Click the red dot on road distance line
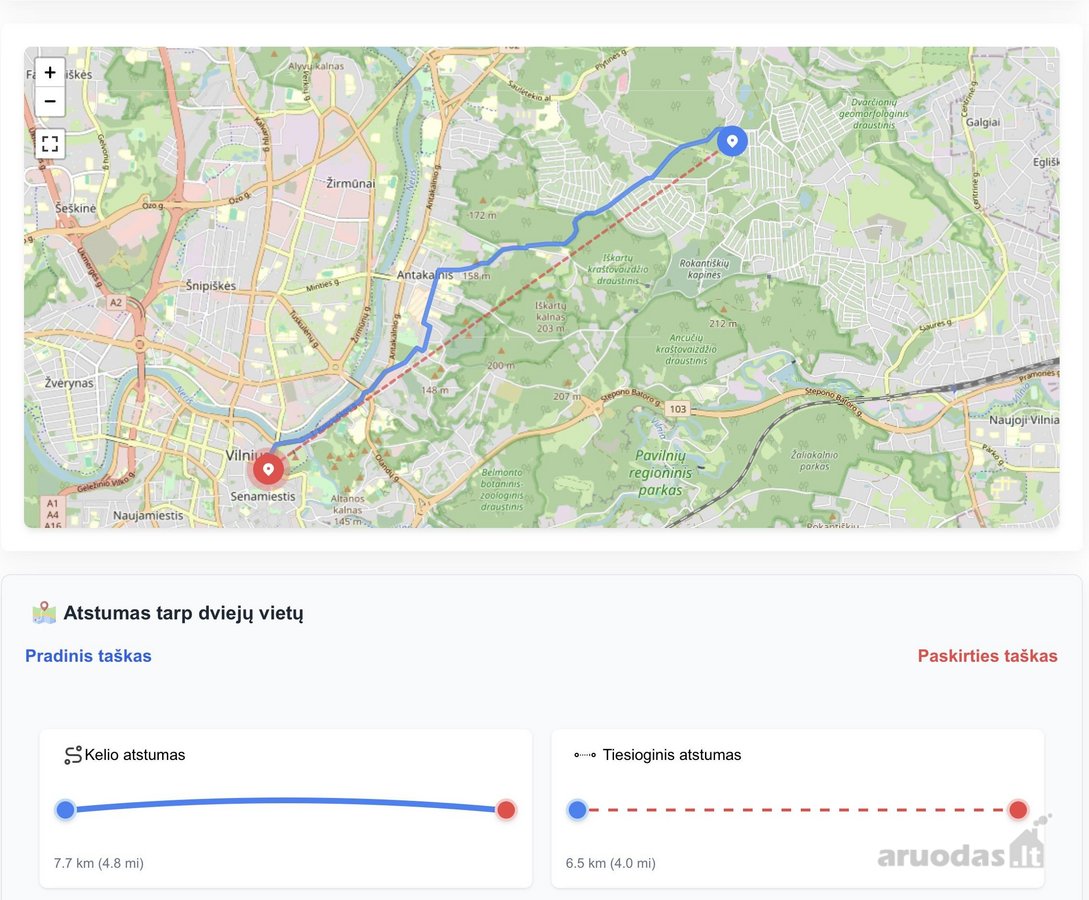Viewport: 1089px width, 900px height. point(506,810)
